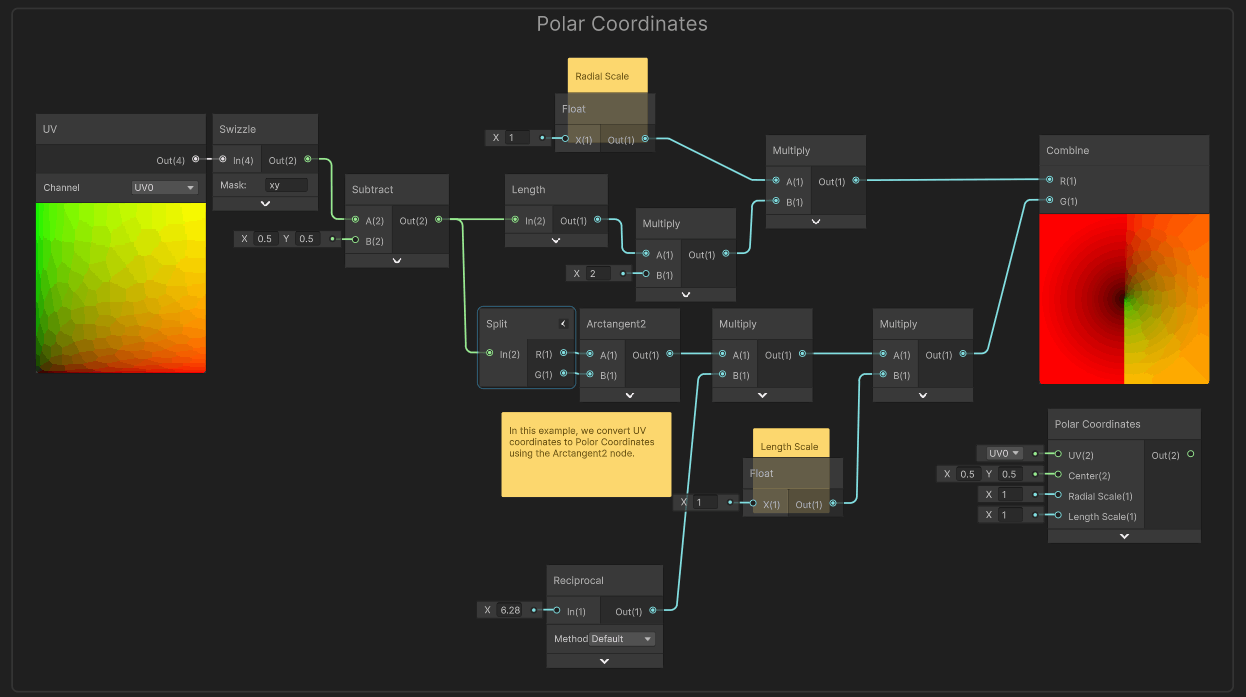Viewport: 1246px width, 697px height.
Task: Click Polar Coordinates Length Scale X 1 field
Action: tap(1010, 515)
